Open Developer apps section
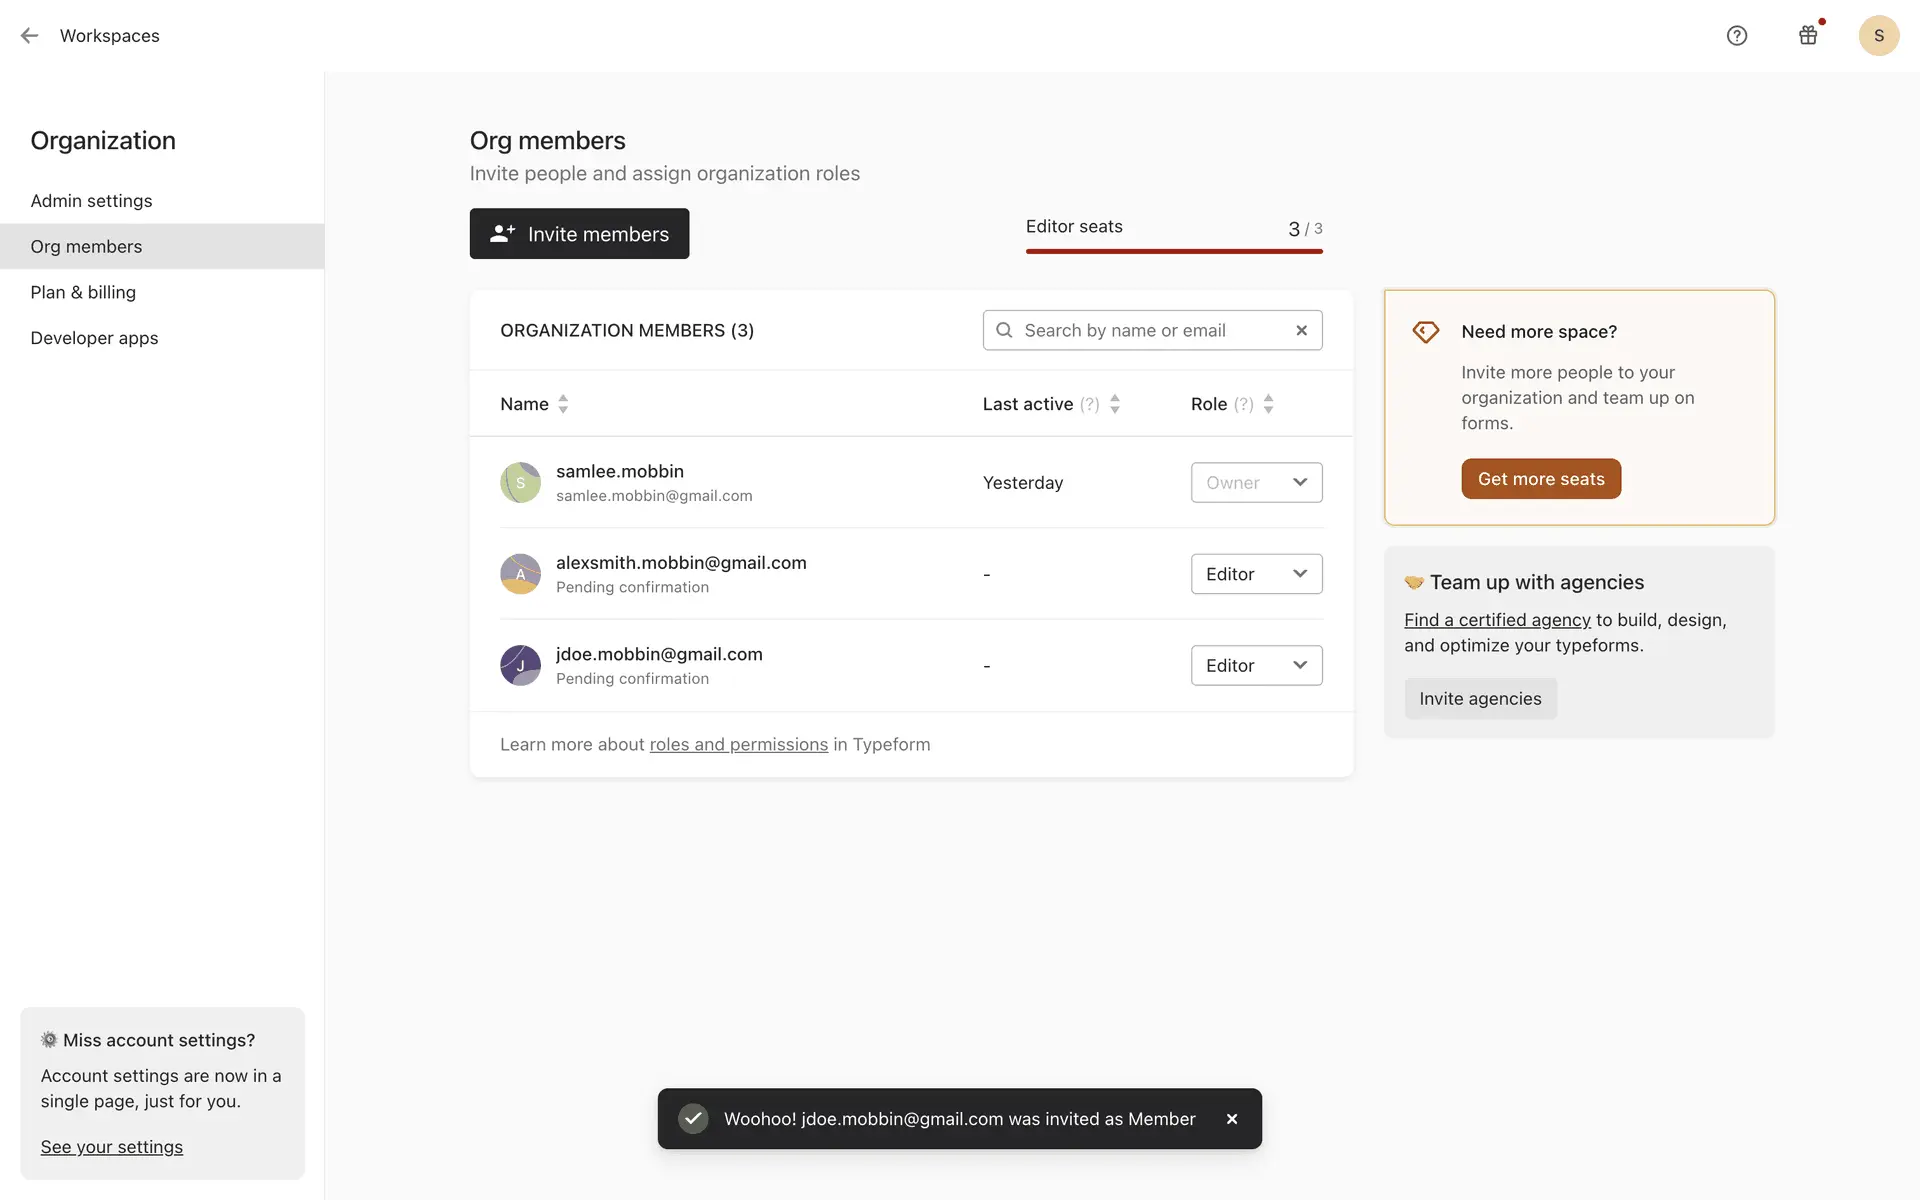Image resolution: width=1920 pixels, height=1200 pixels. pos(94,338)
